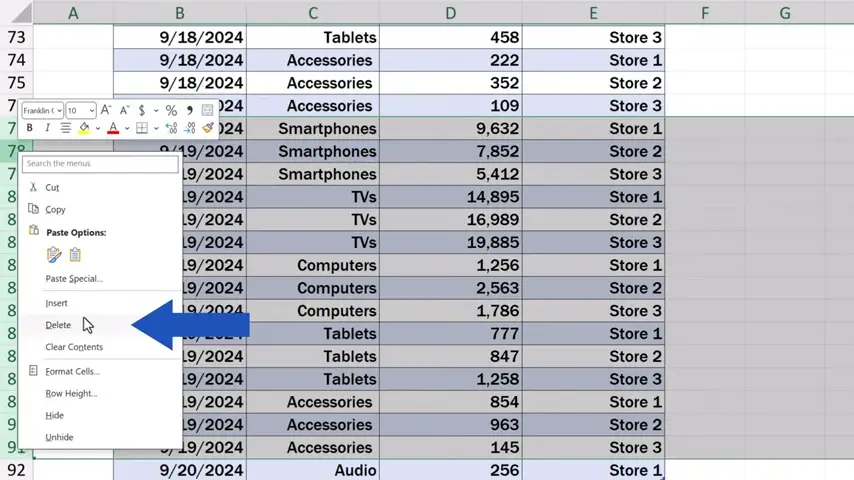Image resolution: width=854 pixels, height=480 pixels.
Task: Click the Format Painter brush icon
Action: pos(208,128)
